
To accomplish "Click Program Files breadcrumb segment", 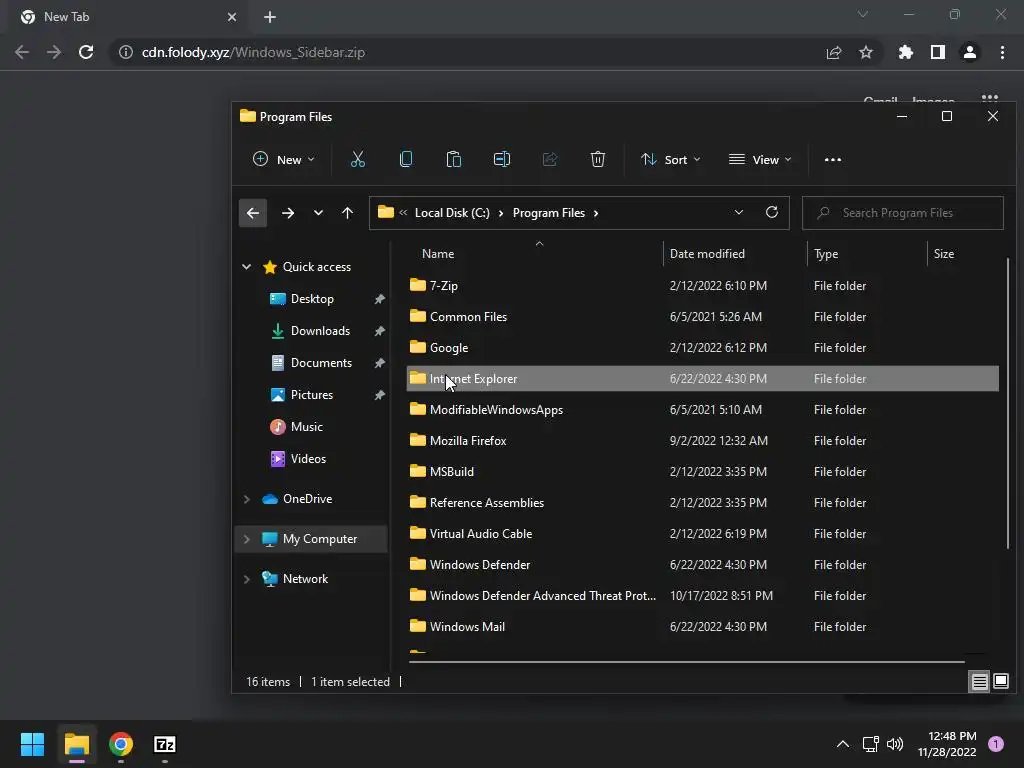I will tap(549, 213).
